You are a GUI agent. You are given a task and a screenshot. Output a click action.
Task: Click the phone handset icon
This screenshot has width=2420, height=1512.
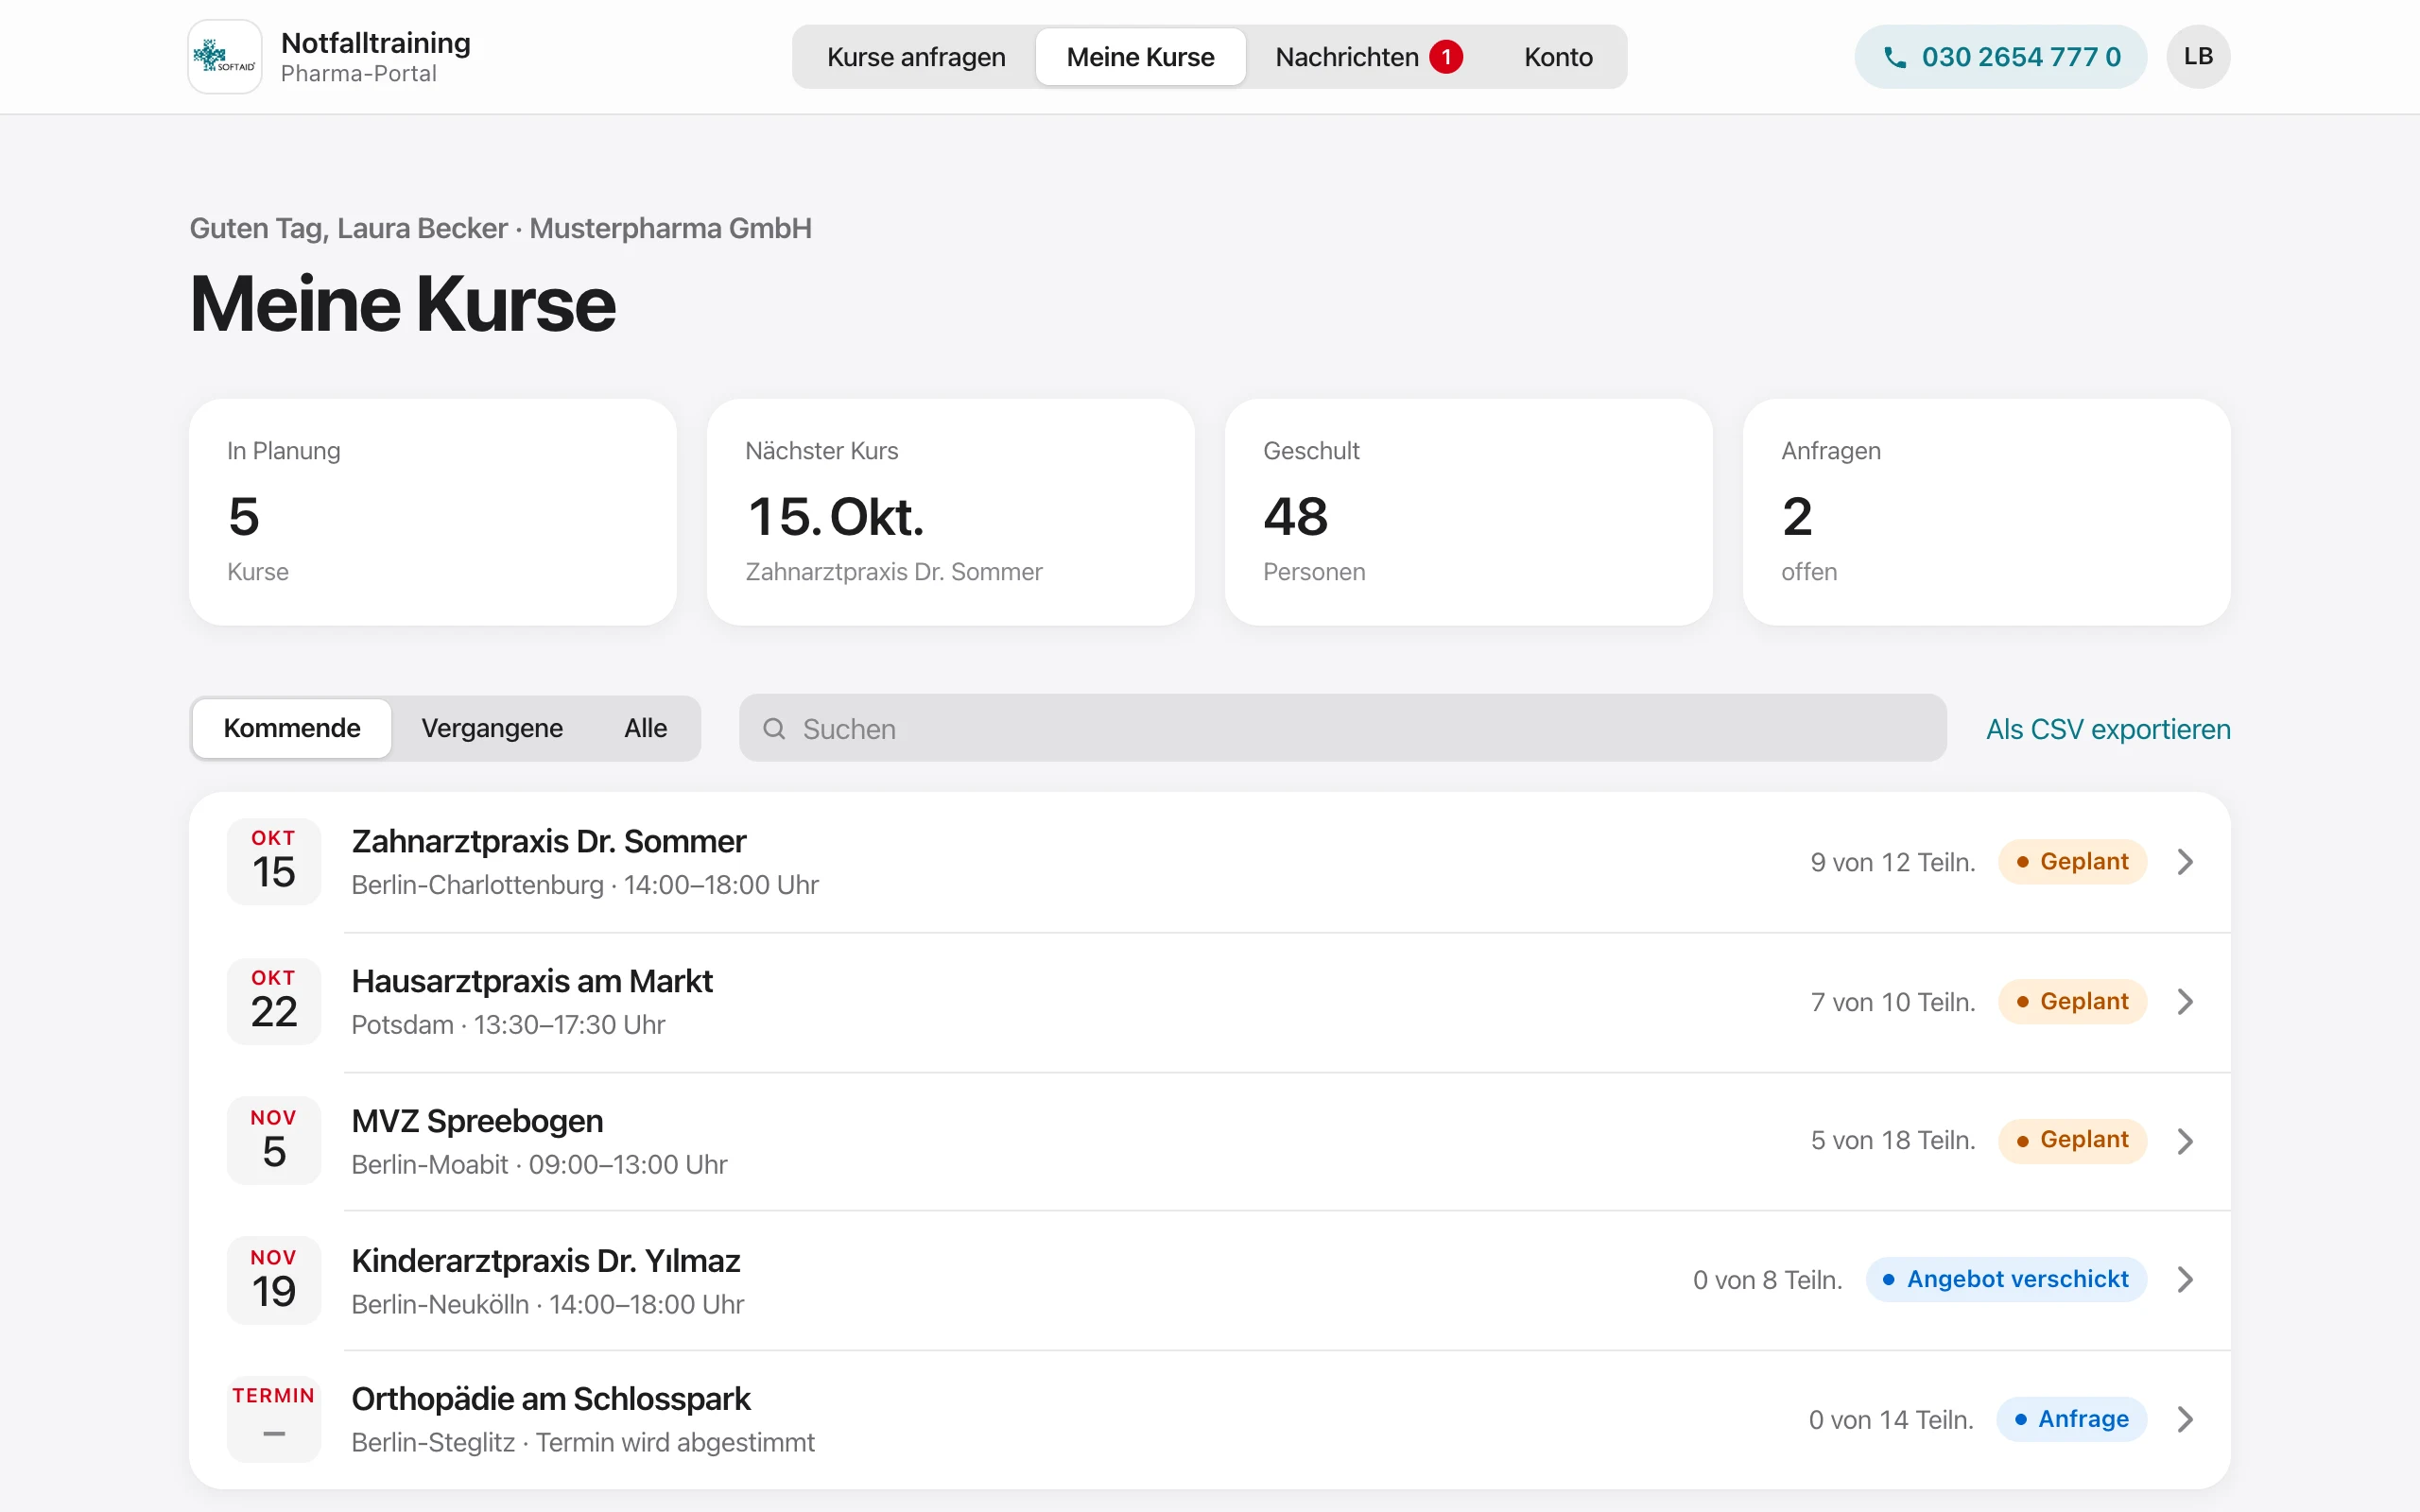(1894, 57)
